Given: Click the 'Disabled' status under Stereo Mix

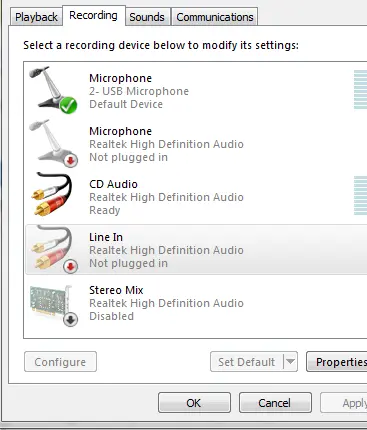Looking at the screenshot, I should click(x=111, y=316).
